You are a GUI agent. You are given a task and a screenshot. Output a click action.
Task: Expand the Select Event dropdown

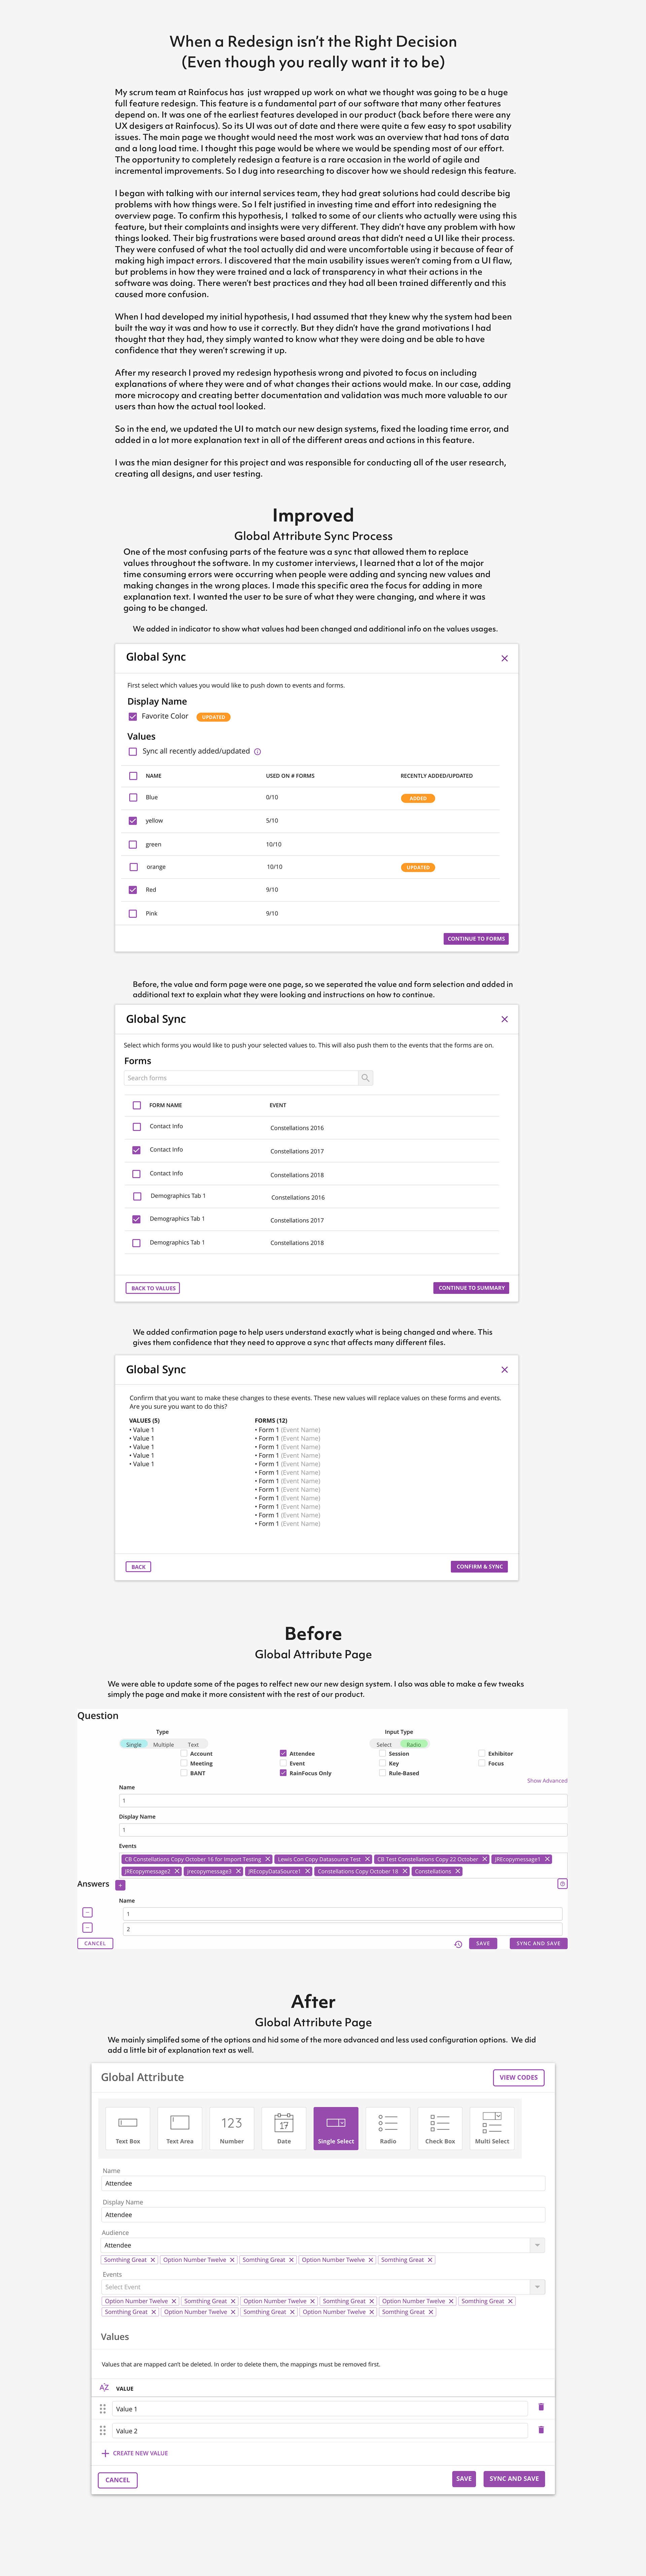tap(537, 2287)
